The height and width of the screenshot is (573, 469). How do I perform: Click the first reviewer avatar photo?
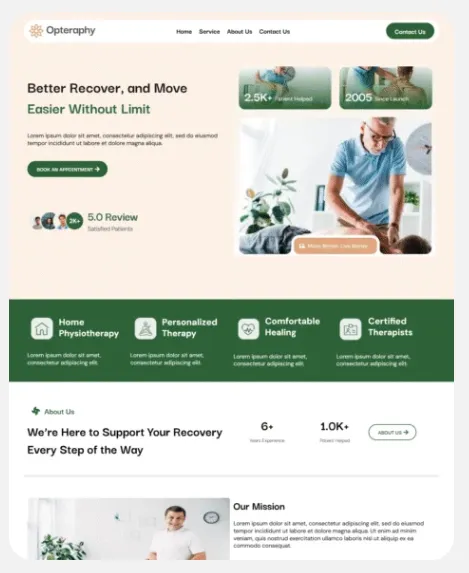(37, 222)
